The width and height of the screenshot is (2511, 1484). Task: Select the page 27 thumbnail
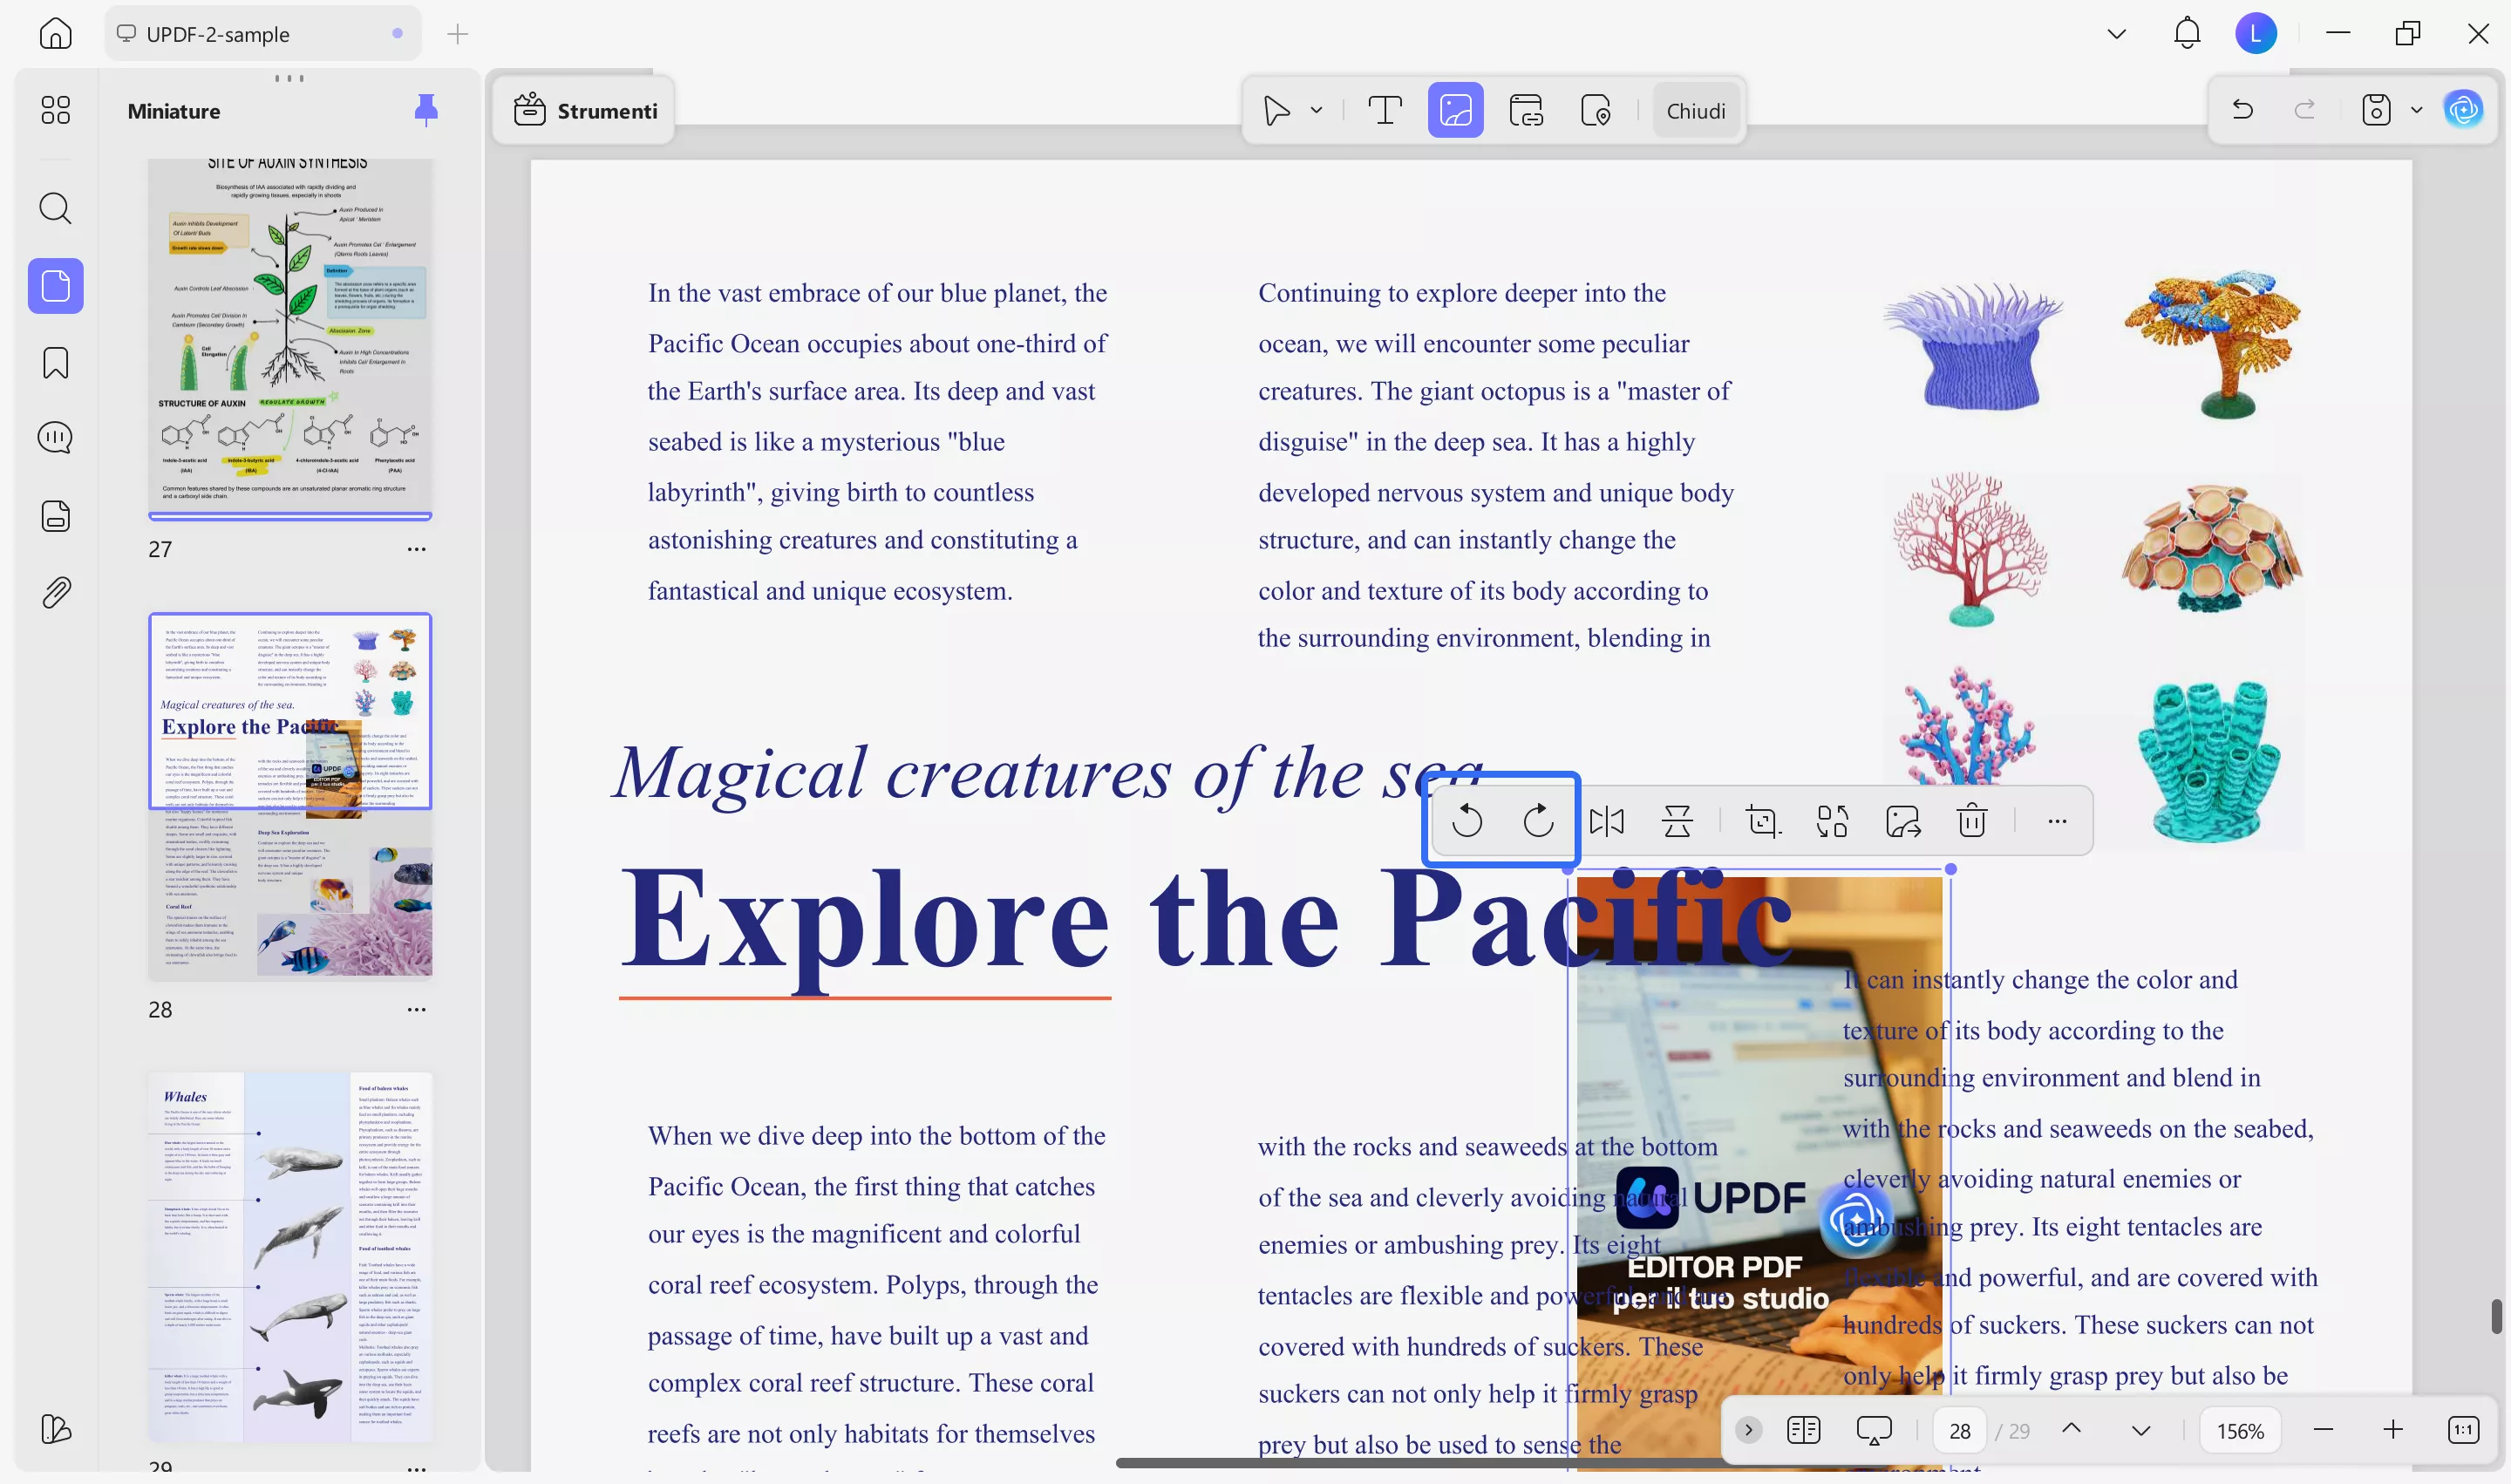(x=290, y=340)
